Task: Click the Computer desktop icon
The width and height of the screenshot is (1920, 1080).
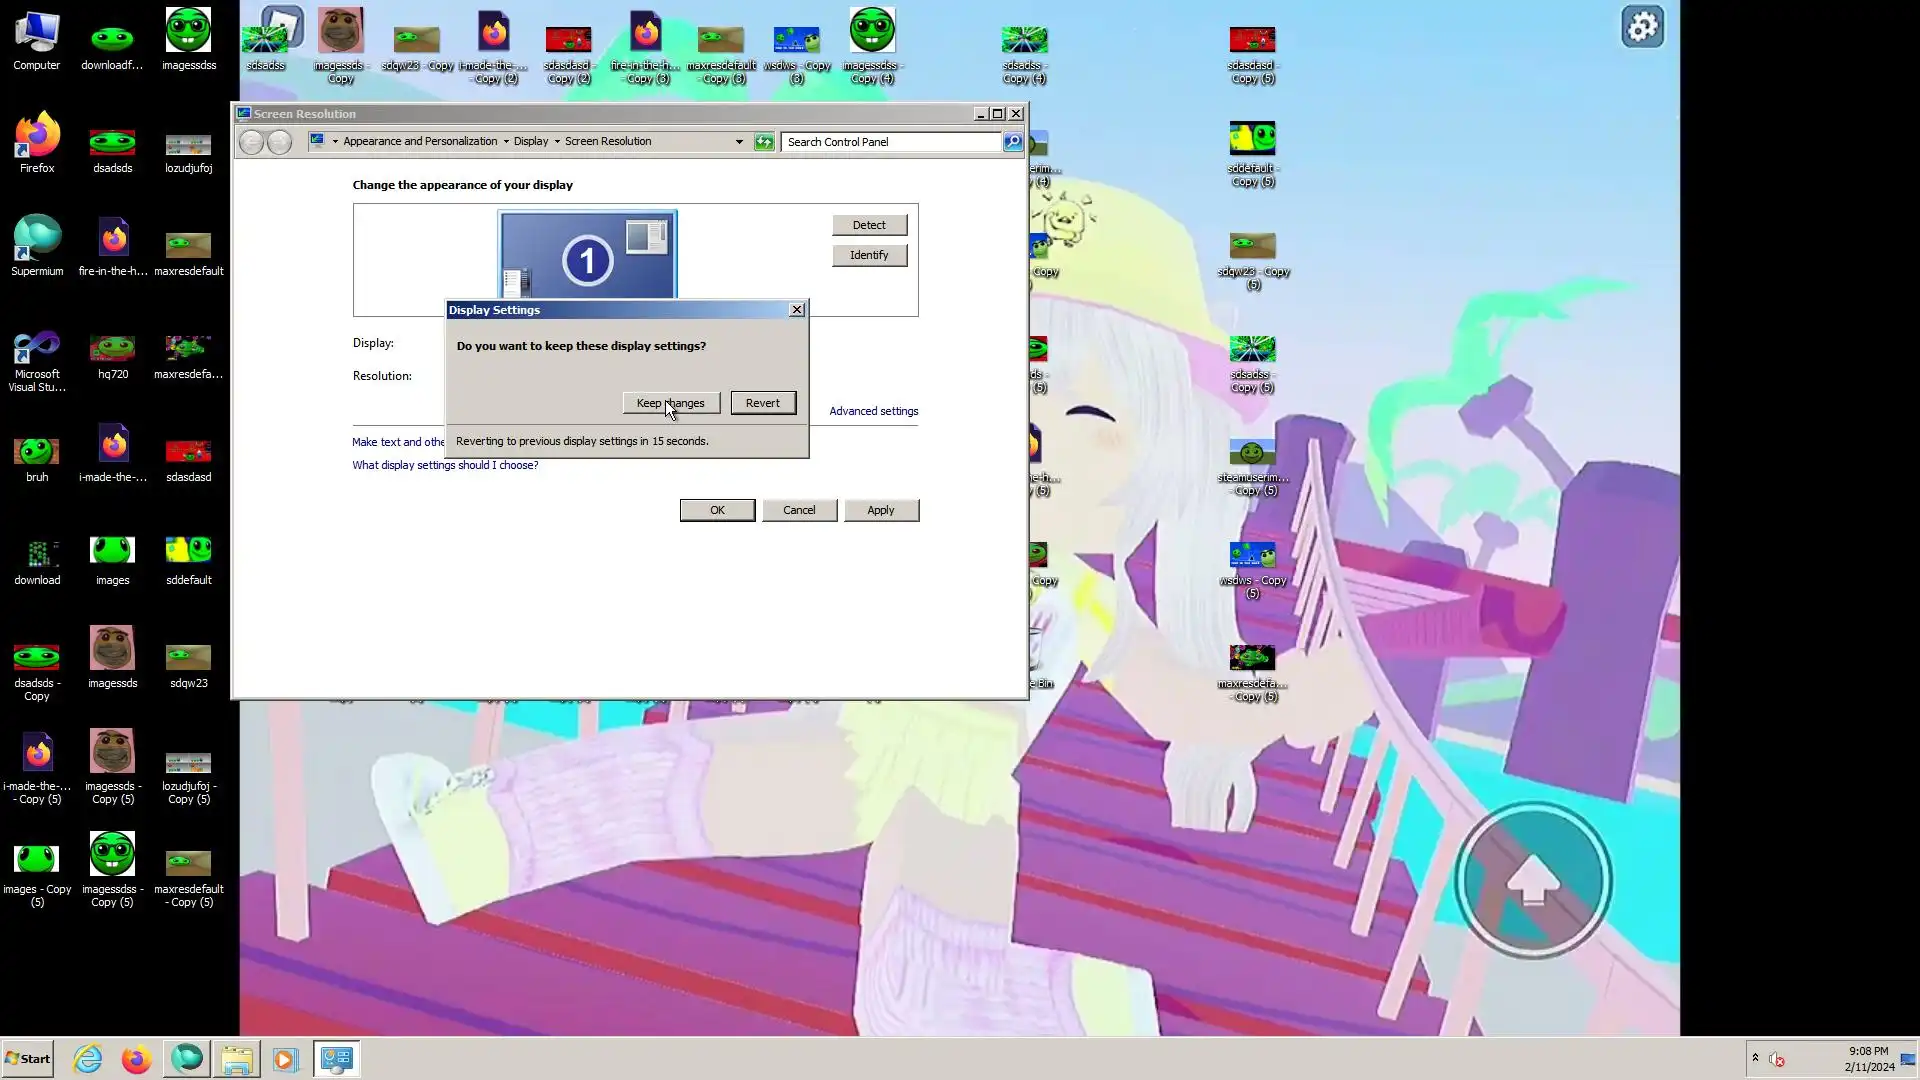Action: (37, 40)
